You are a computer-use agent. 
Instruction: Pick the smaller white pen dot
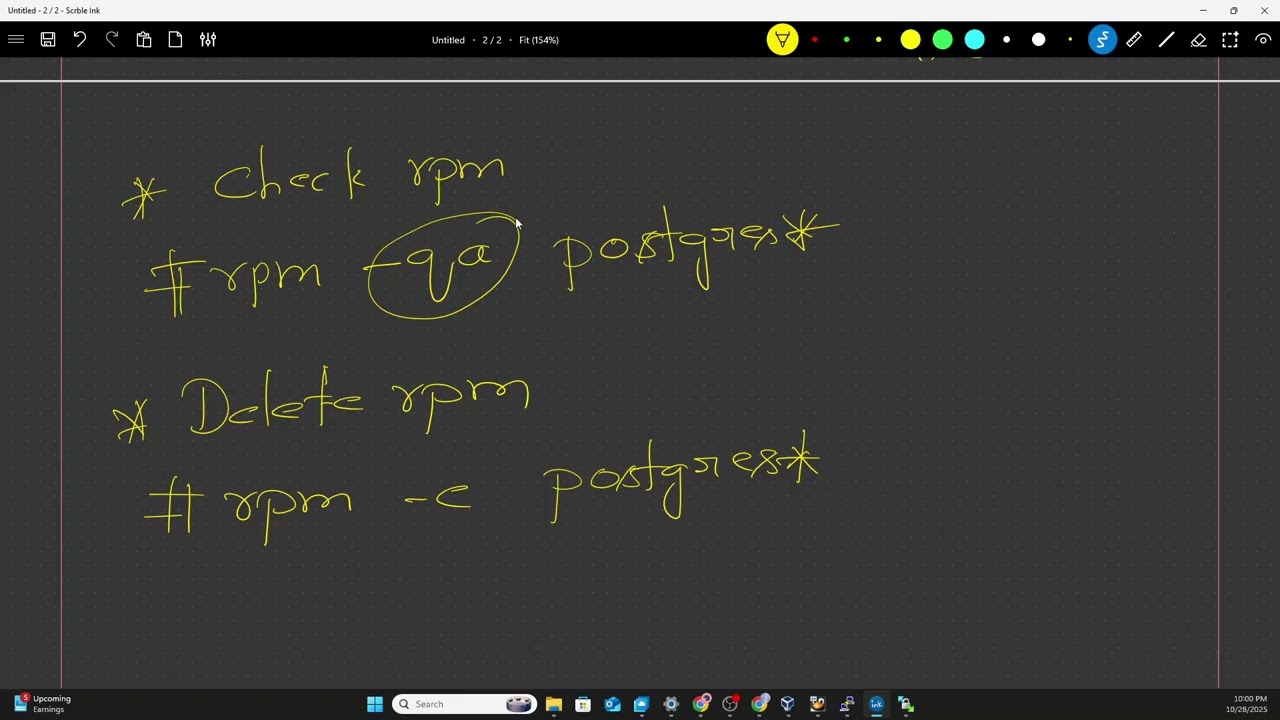click(1006, 40)
